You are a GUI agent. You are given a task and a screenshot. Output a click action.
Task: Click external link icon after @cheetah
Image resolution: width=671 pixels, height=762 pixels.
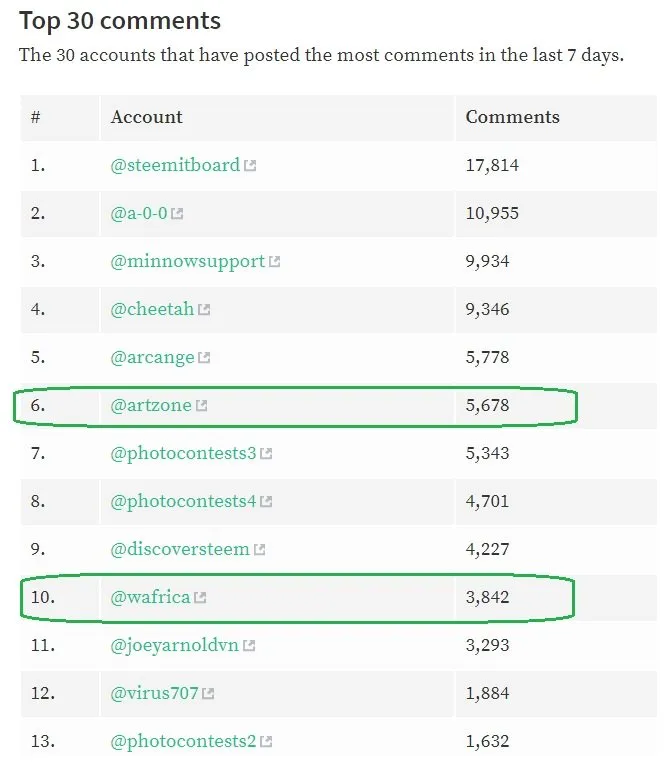204,310
